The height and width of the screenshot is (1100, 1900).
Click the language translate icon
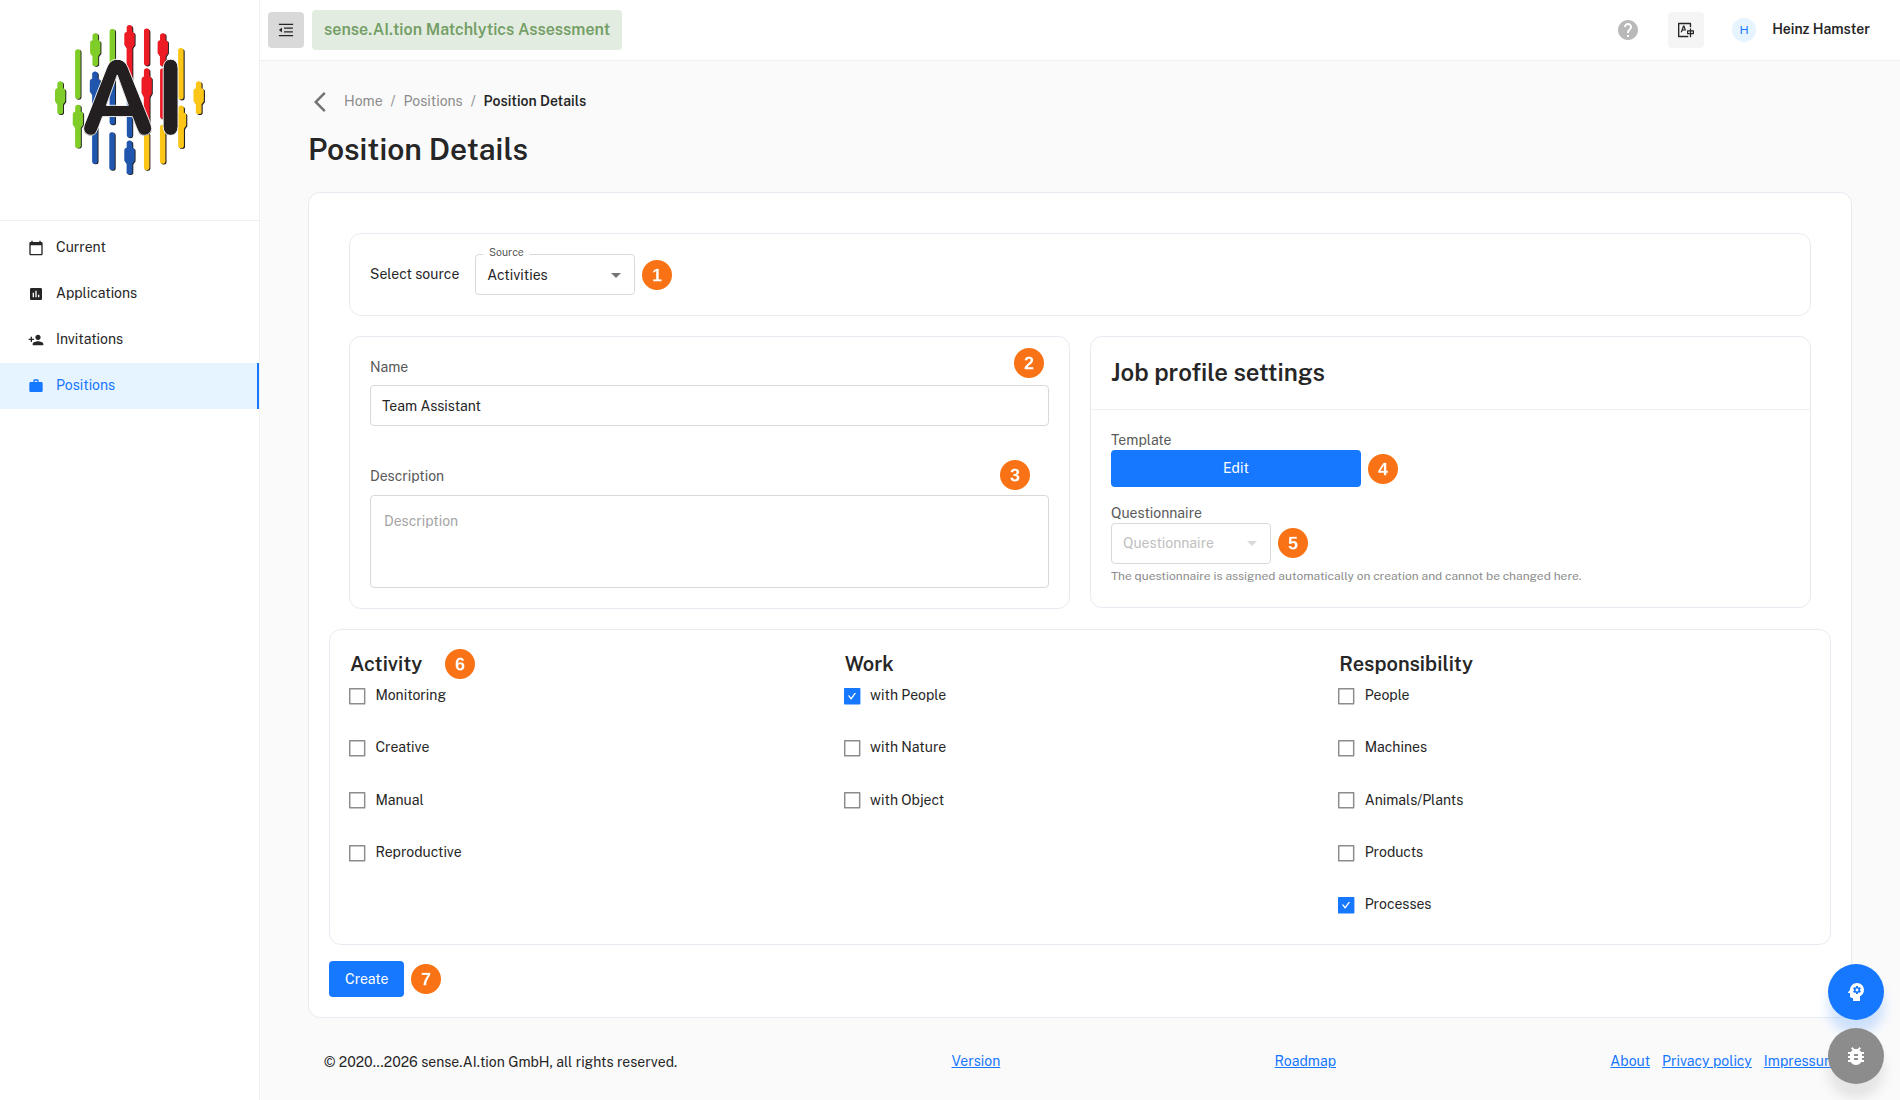click(x=1686, y=30)
